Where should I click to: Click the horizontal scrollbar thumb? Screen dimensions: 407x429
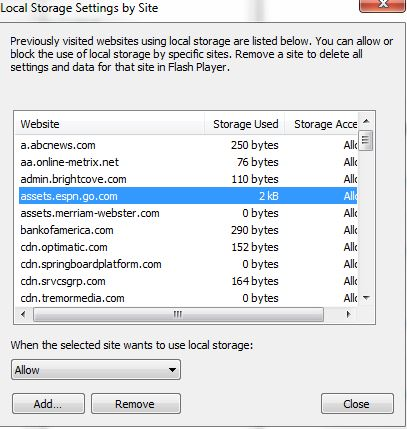178,314
